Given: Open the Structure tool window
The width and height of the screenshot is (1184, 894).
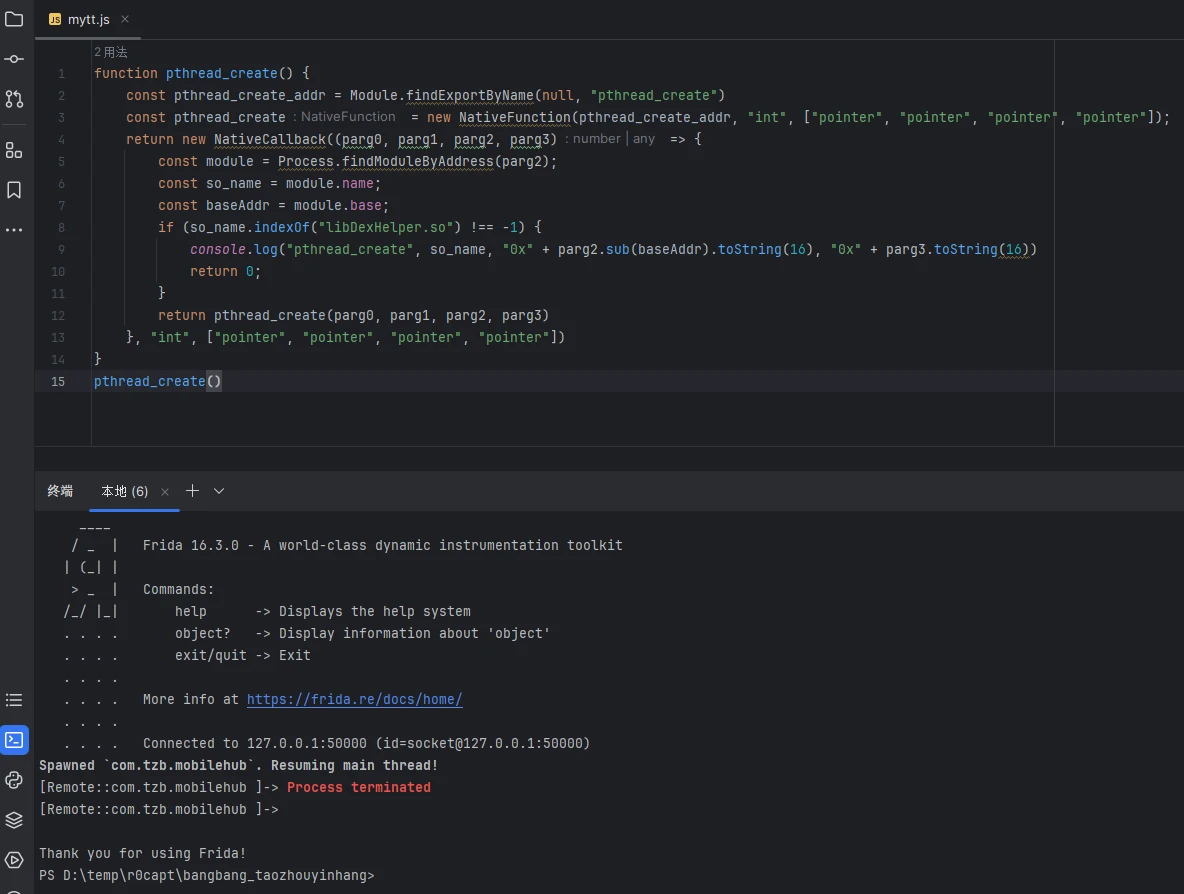Looking at the screenshot, I should coord(14,150).
